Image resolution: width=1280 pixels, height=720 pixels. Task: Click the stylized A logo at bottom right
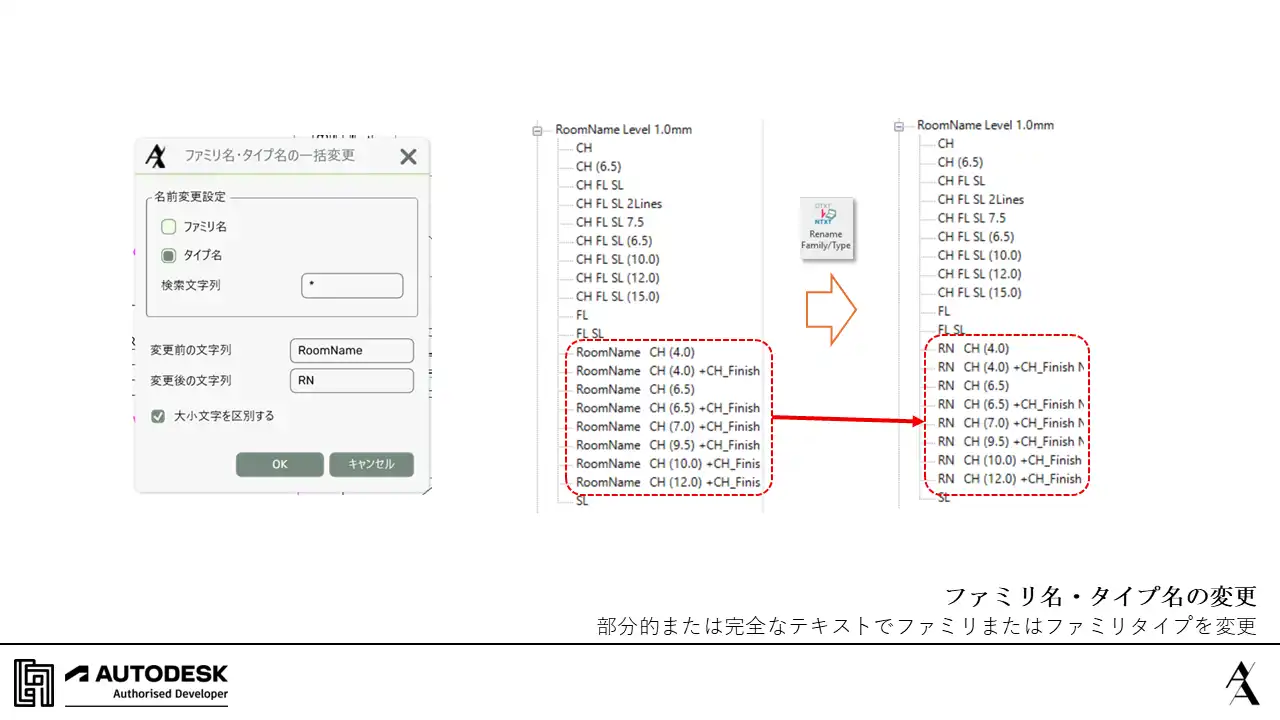tap(1242, 682)
